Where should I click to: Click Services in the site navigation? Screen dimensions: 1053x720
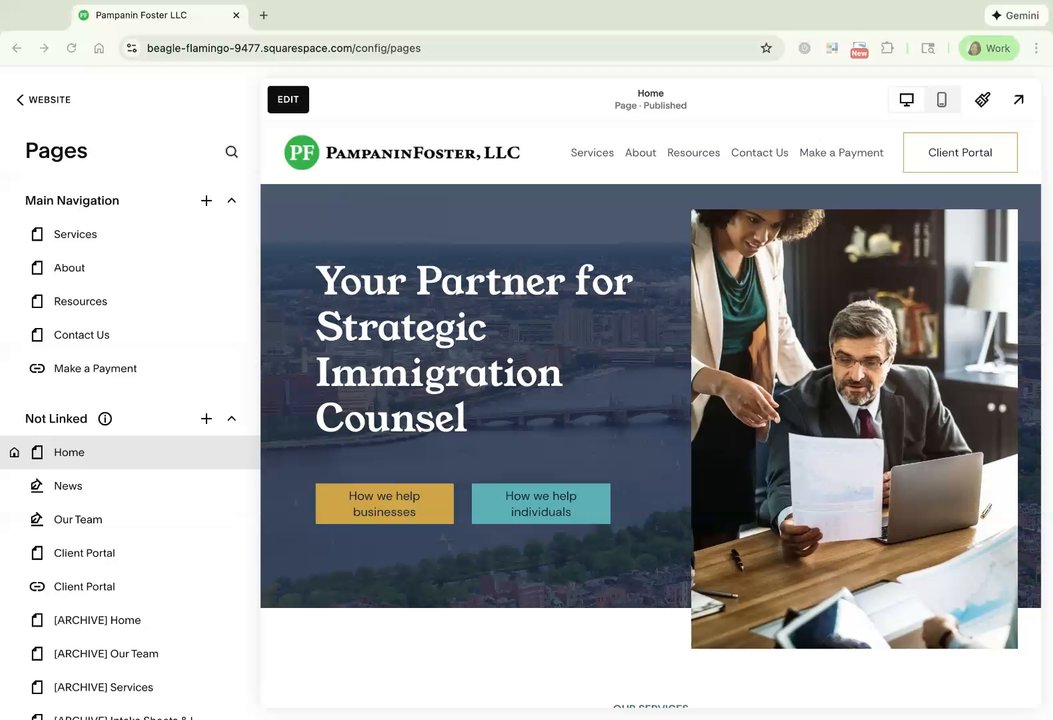click(592, 153)
